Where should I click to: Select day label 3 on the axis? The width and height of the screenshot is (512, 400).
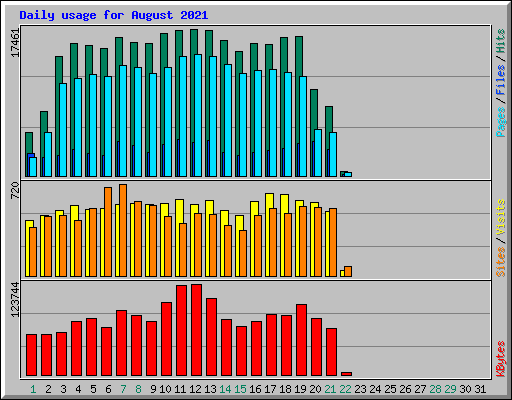[63, 389]
